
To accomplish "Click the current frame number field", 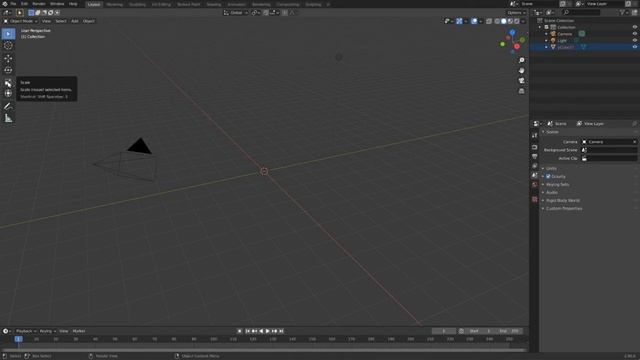I will [444, 331].
